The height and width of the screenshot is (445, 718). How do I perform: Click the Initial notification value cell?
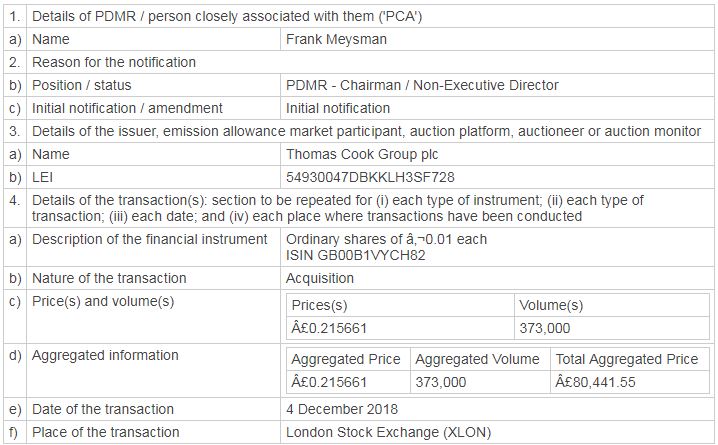pos(338,108)
